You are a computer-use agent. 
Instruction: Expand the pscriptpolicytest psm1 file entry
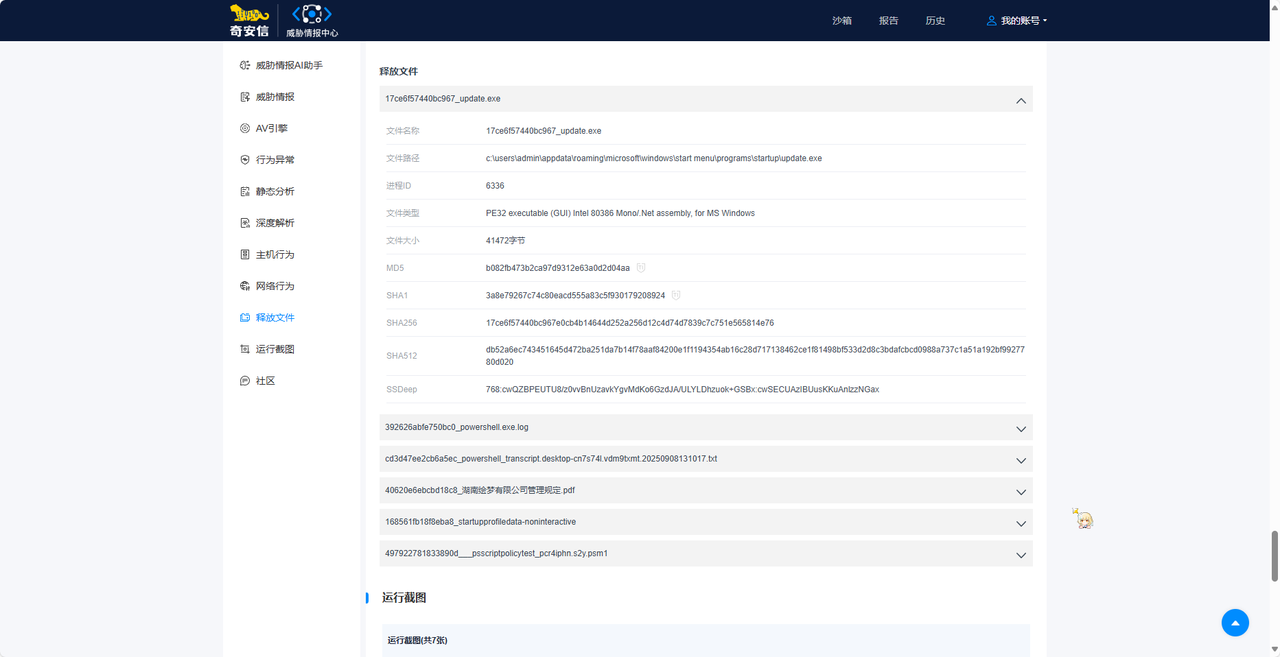(x=1020, y=554)
